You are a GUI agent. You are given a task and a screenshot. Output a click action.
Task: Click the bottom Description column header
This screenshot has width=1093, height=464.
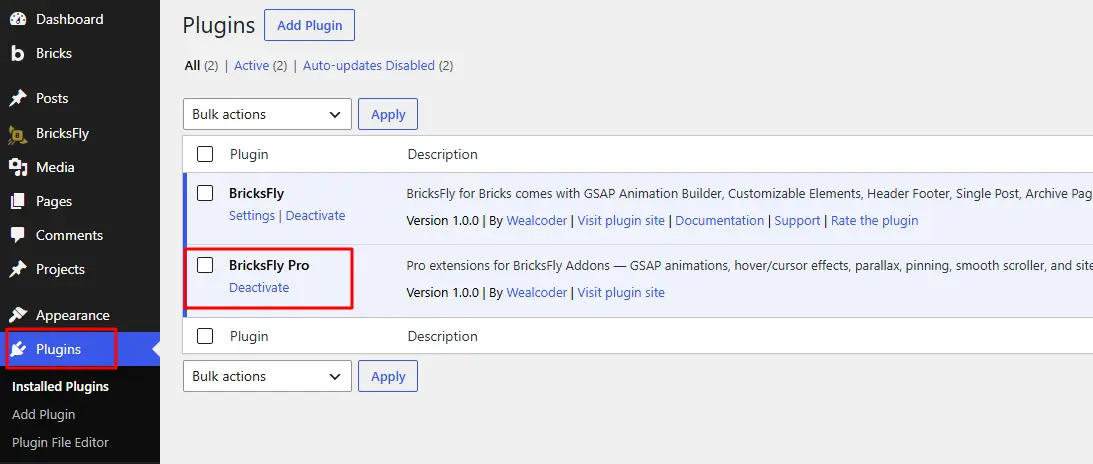coord(443,337)
